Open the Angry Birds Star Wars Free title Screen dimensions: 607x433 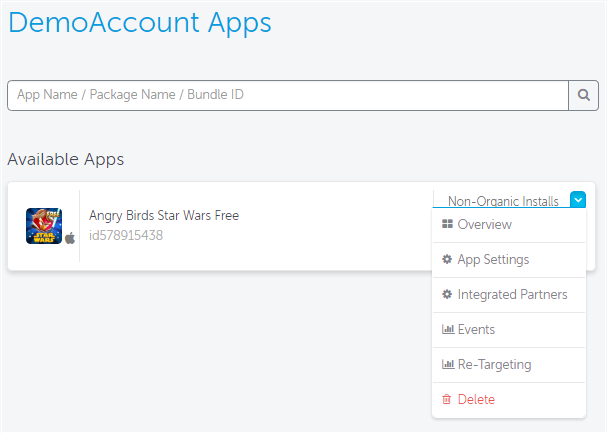pos(164,216)
